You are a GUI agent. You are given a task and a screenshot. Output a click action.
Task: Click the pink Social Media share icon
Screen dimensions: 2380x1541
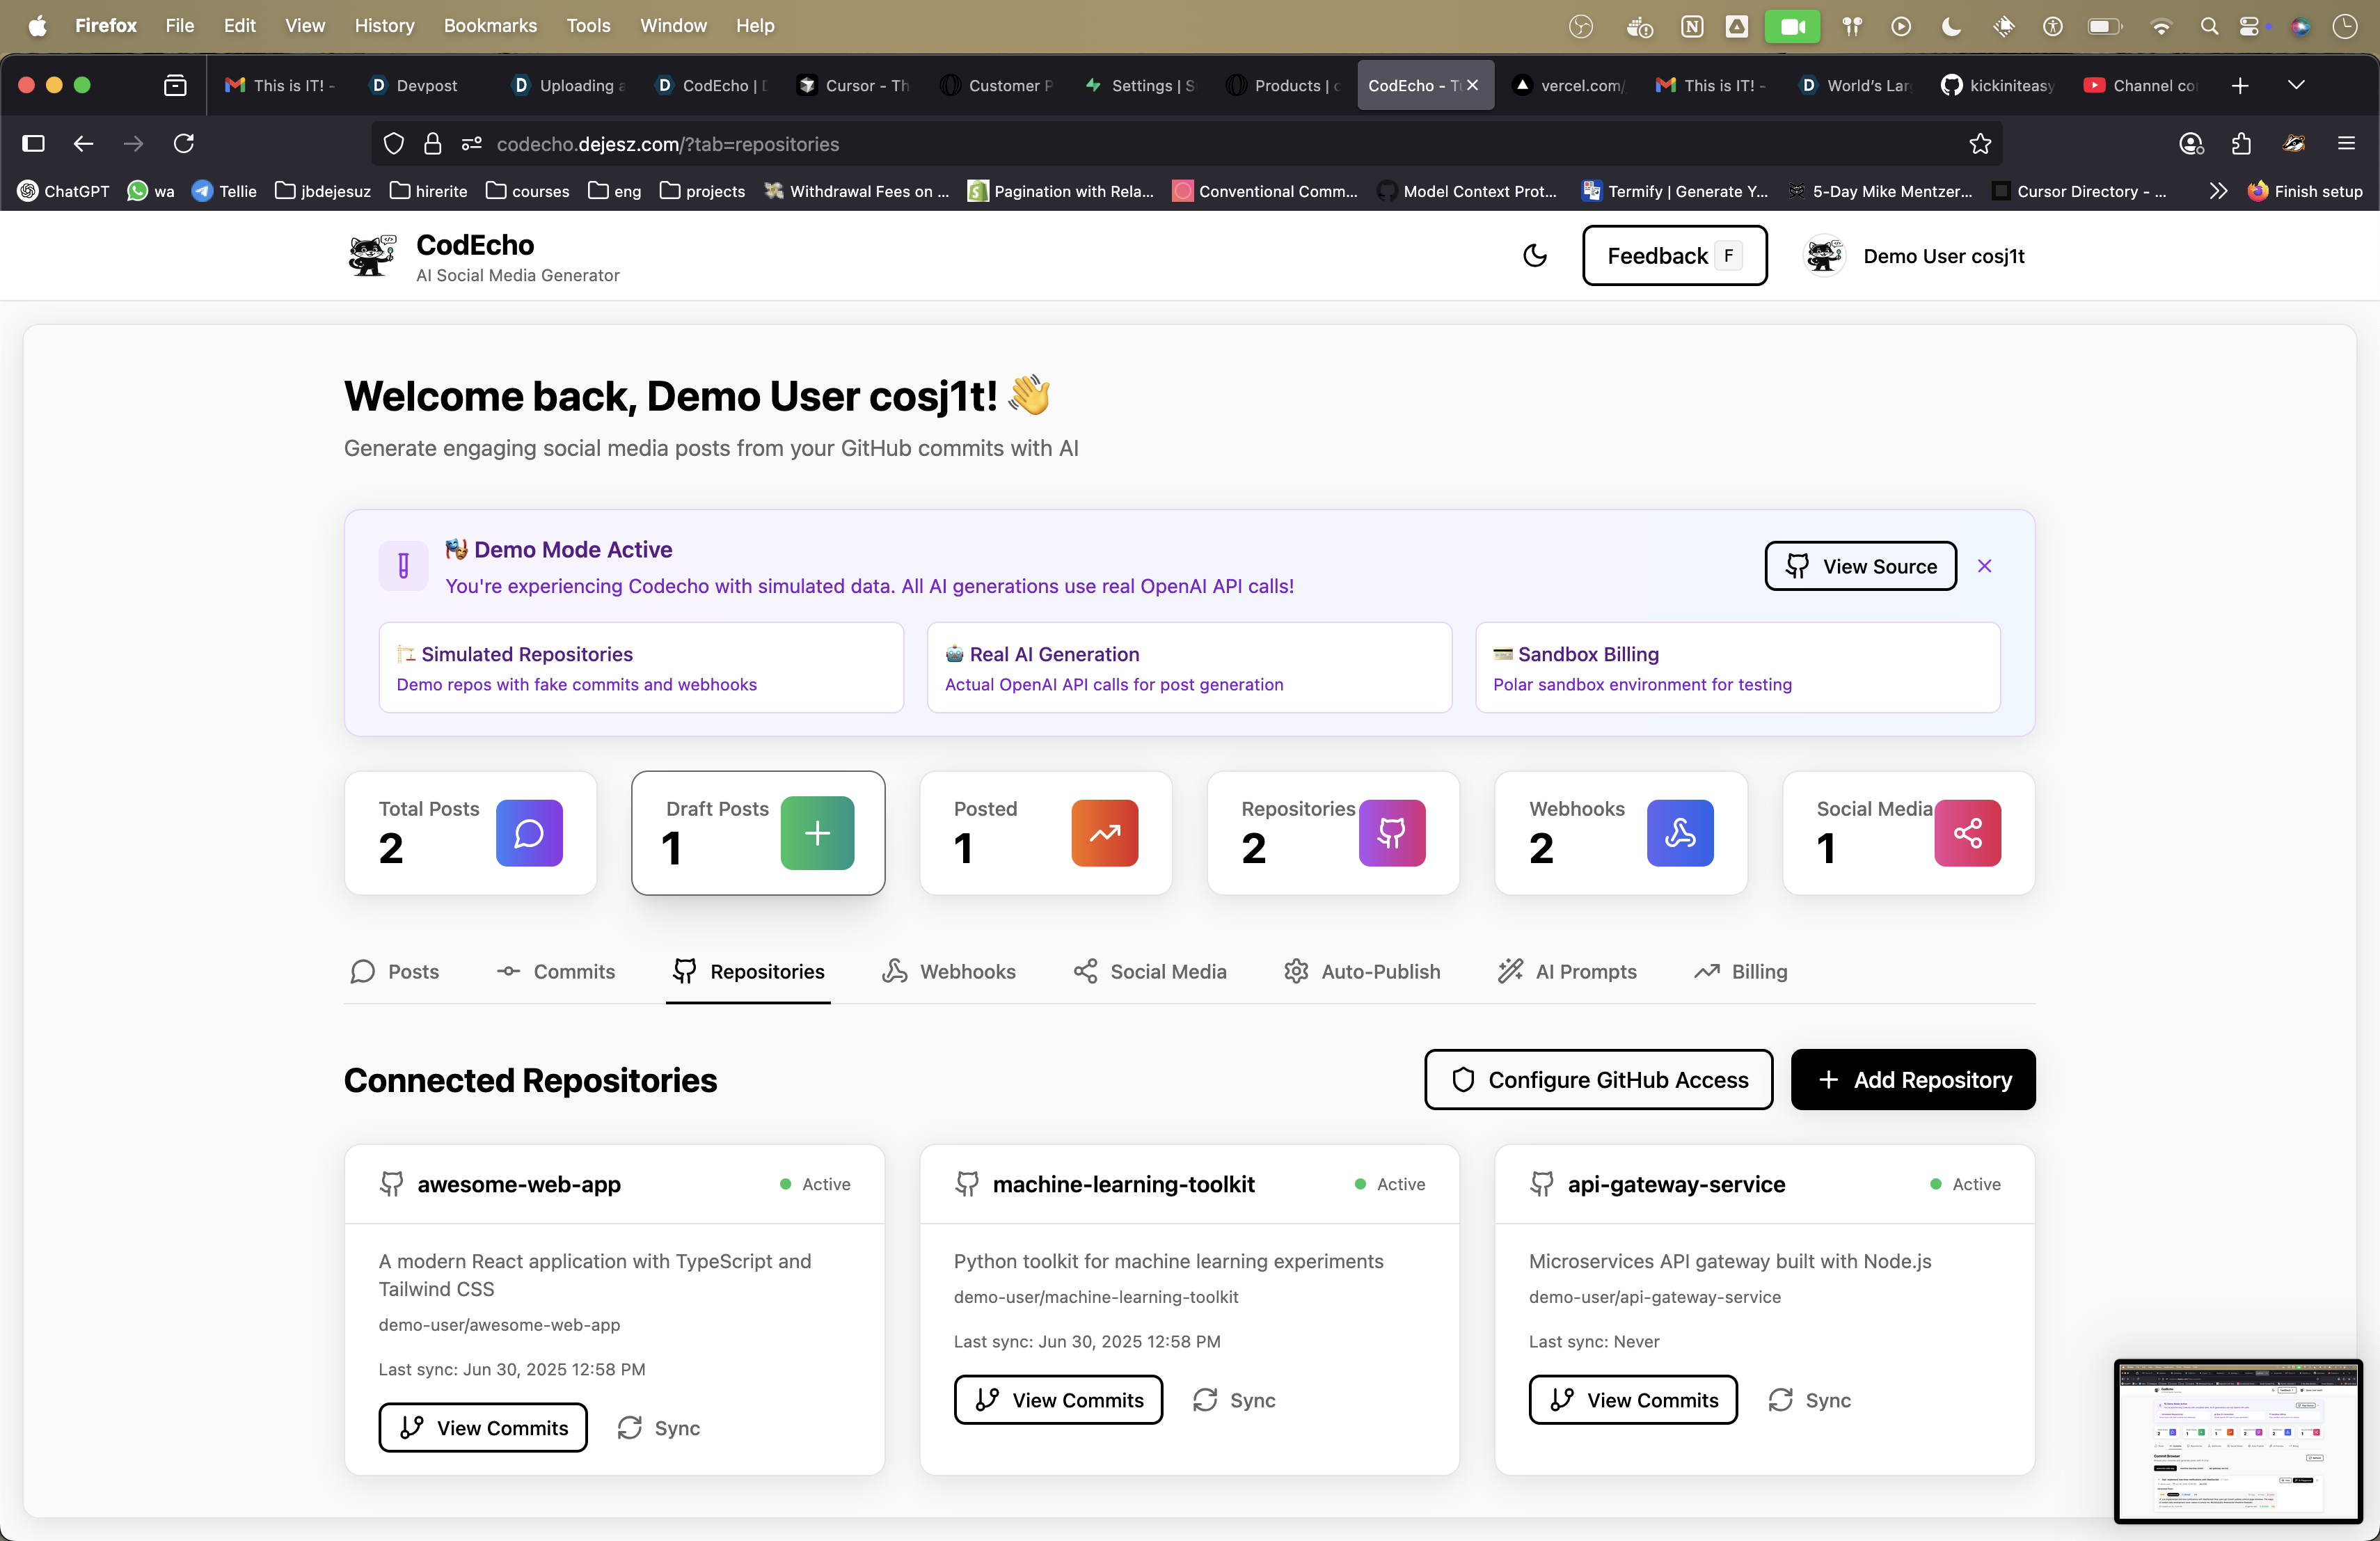(1967, 832)
